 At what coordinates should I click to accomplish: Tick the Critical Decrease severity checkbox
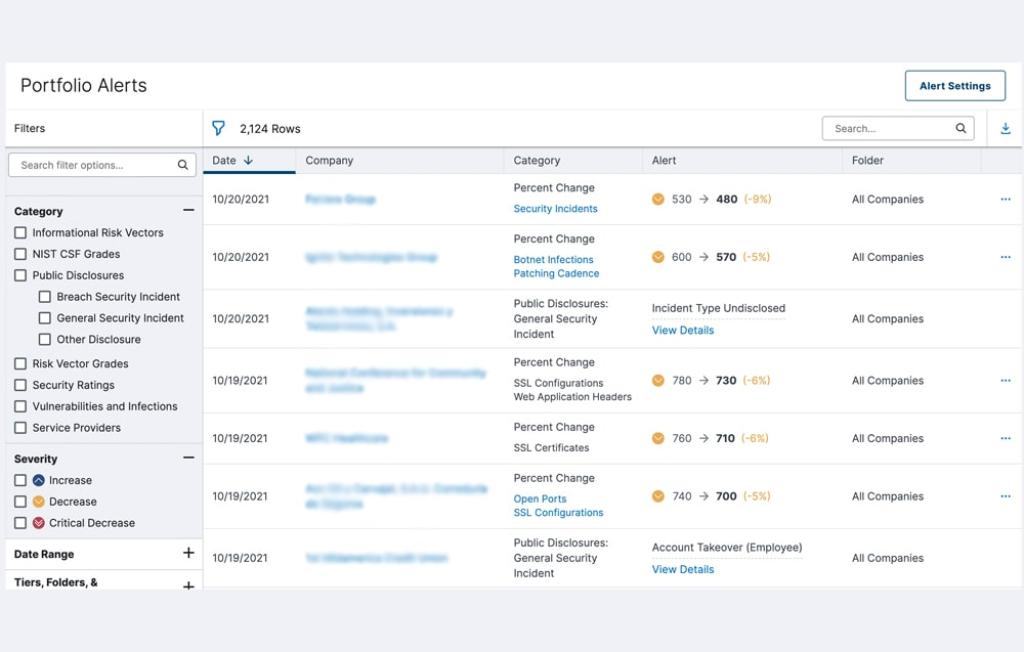coord(21,523)
